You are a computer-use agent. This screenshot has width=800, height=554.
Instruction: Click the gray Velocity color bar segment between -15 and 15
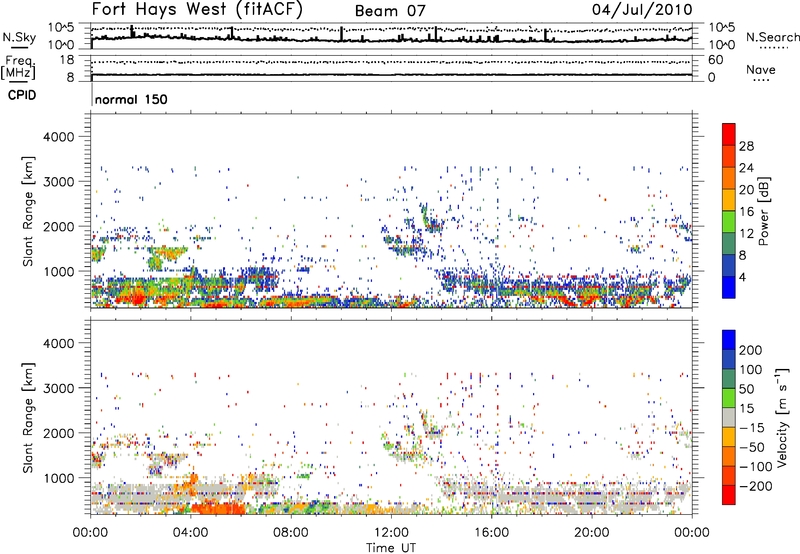tap(729, 417)
